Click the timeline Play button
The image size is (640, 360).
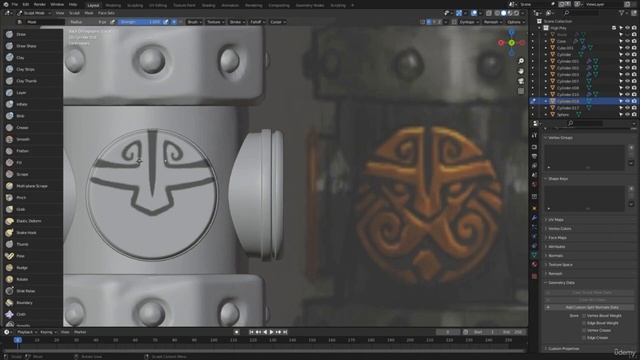point(271,332)
